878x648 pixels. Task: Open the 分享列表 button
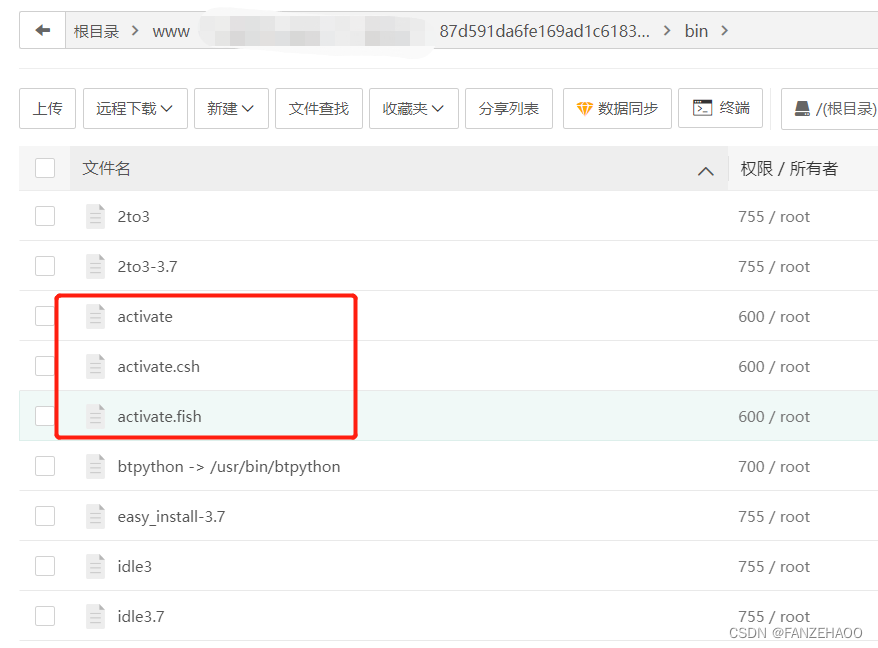click(x=508, y=109)
